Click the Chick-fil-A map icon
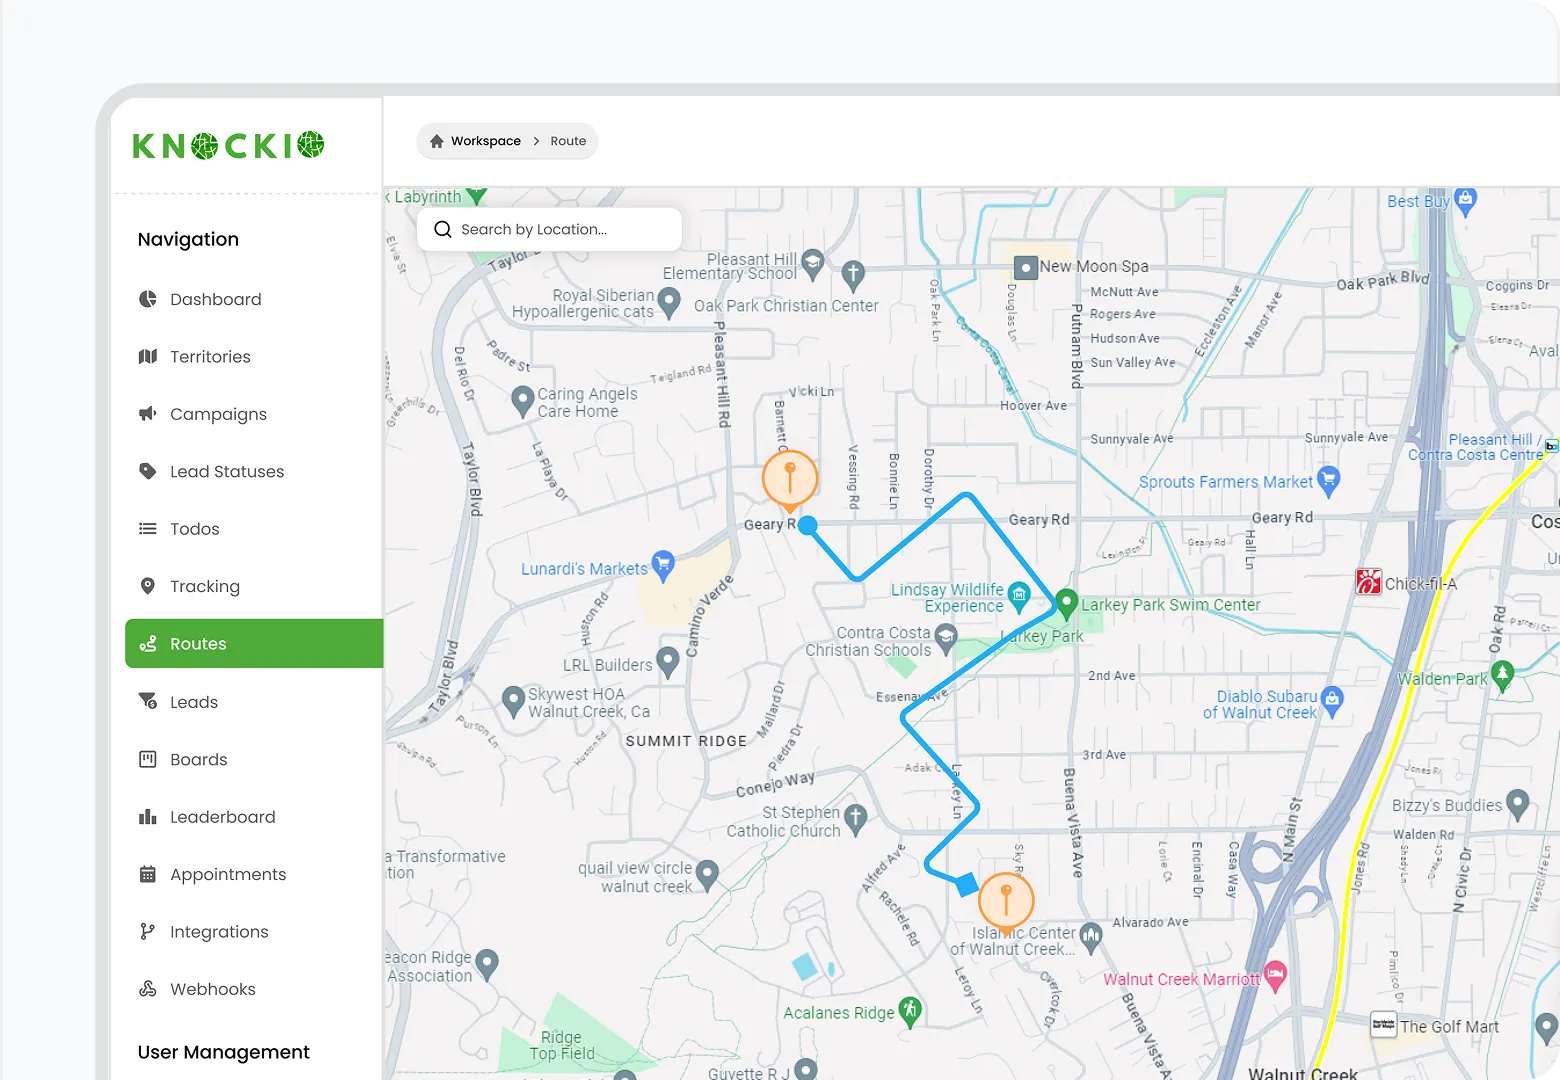Screen dimensions: 1560x1080 [1368, 581]
